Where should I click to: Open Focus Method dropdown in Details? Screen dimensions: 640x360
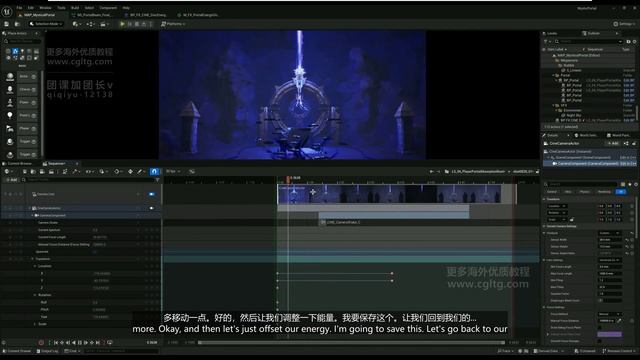[609, 314]
